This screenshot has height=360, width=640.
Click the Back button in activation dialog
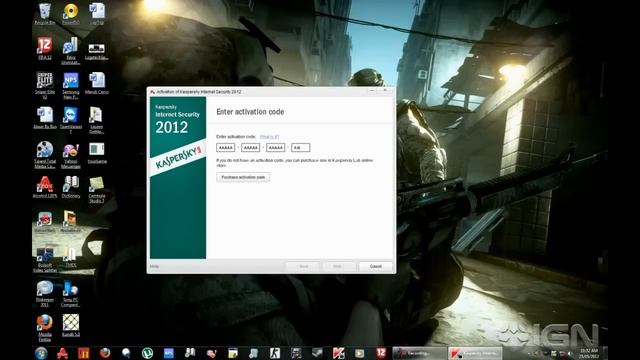303,267
